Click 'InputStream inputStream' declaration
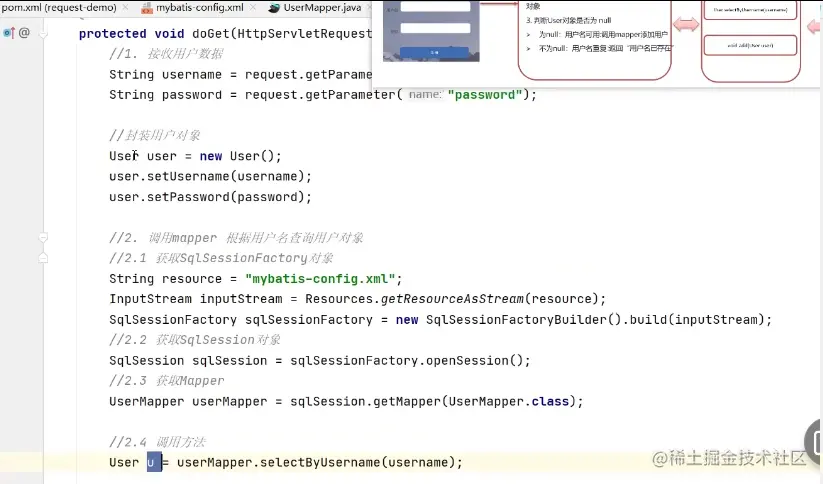This screenshot has width=823, height=484. (x=196, y=299)
